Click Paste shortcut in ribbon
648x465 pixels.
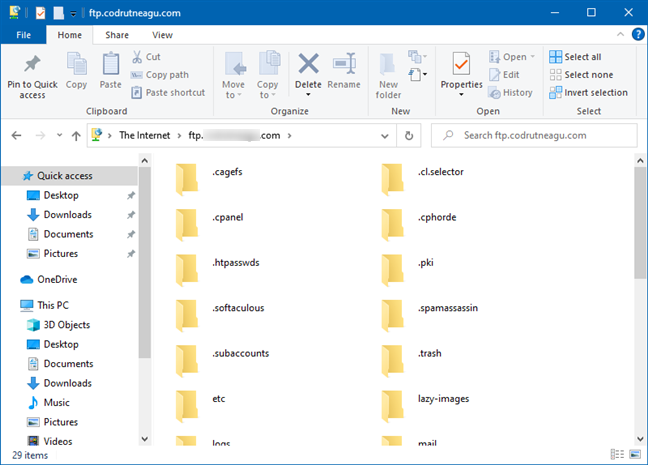(x=168, y=93)
